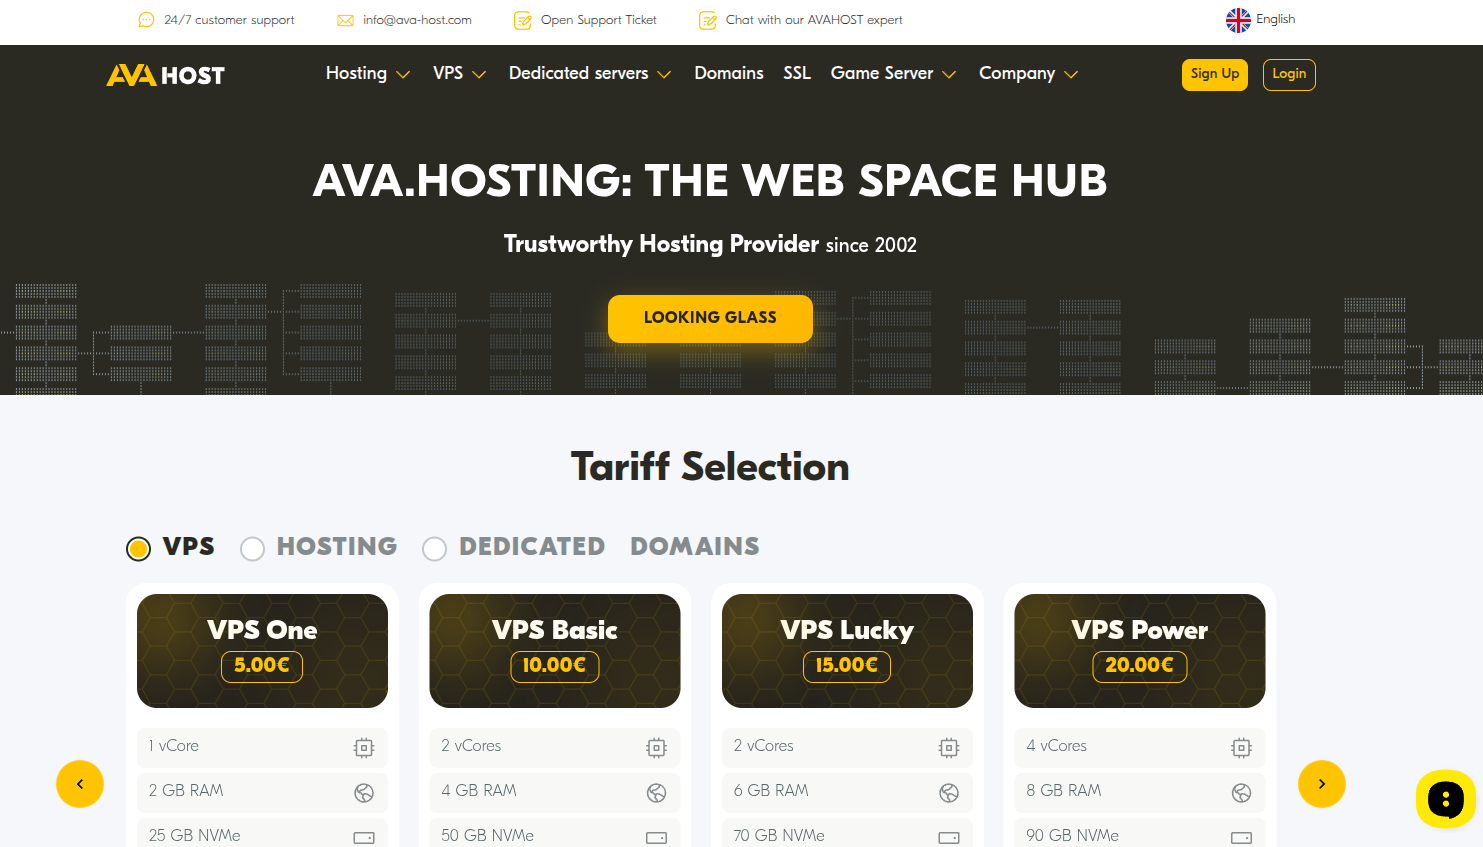Click the next arrow on tariff carousel

point(1321,784)
